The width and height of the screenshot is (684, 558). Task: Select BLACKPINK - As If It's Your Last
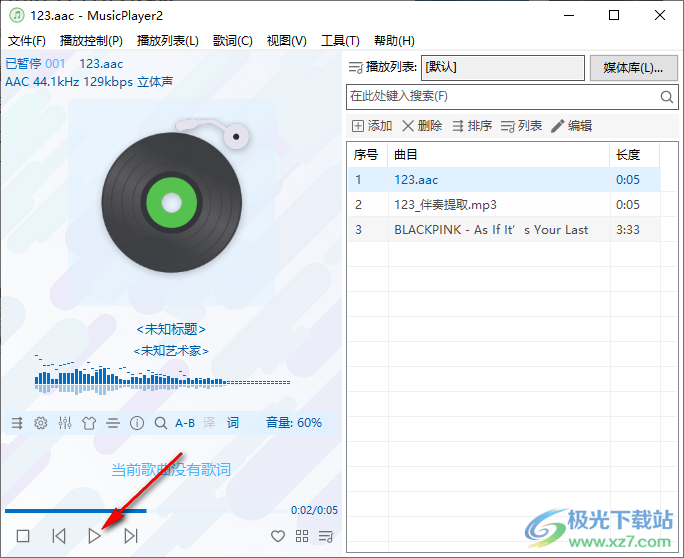click(504, 229)
